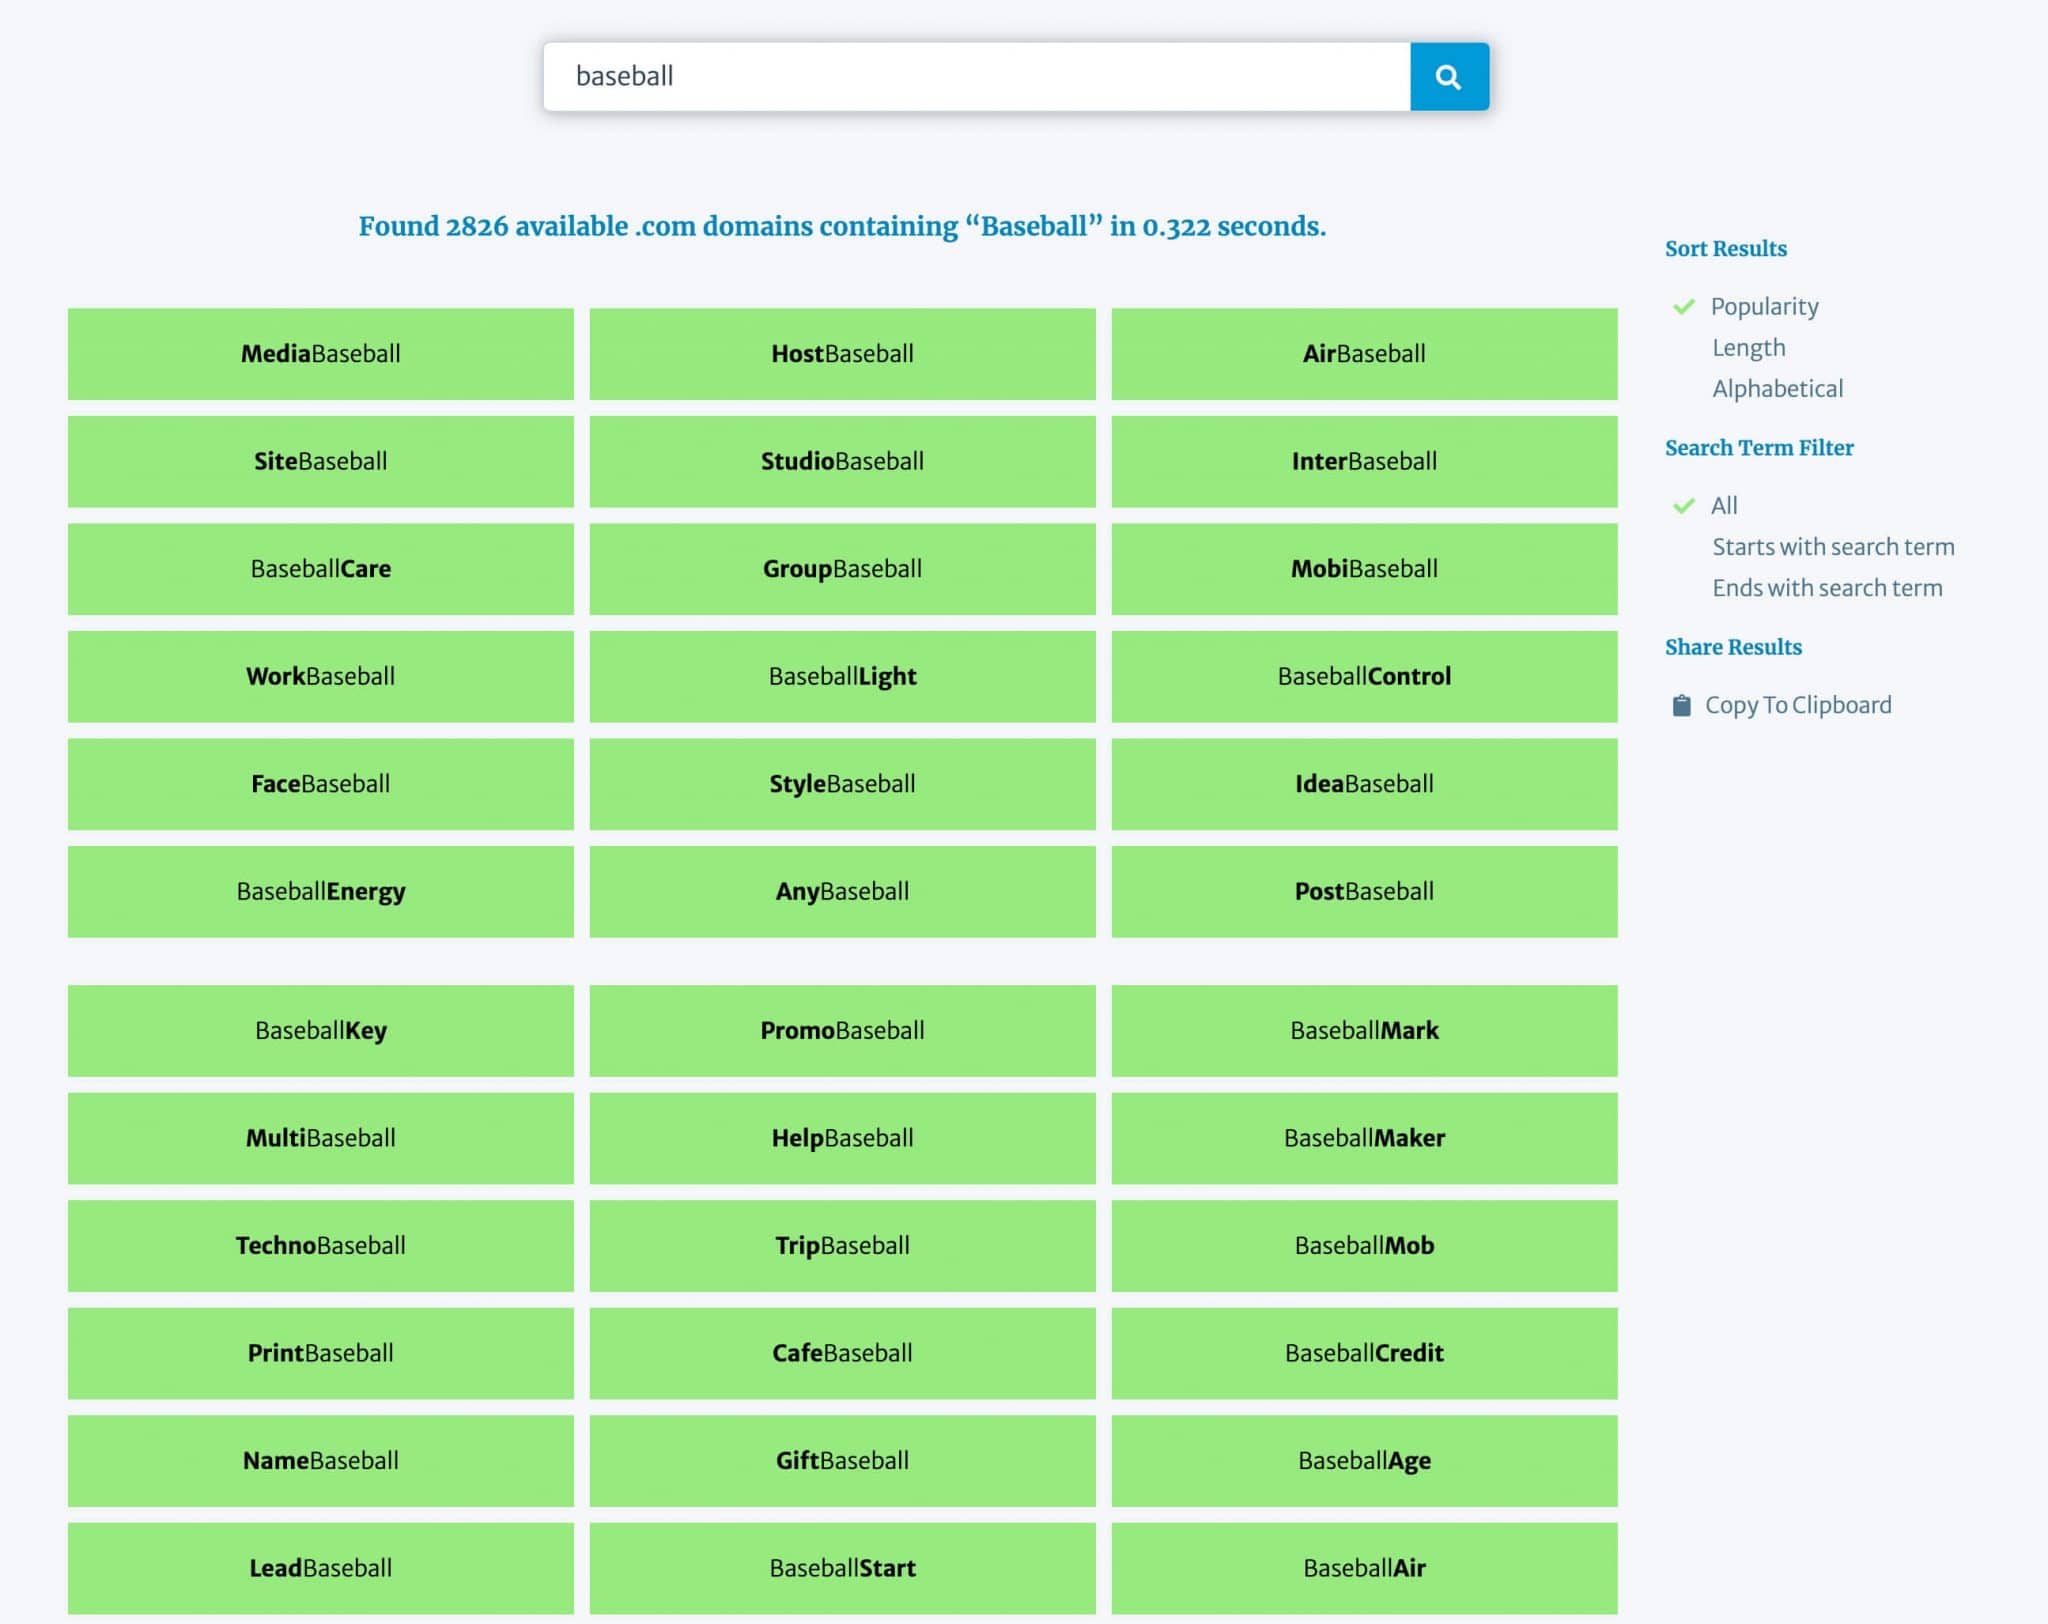Select Length under Sort Results
The image size is (2048, 1624).
coord(1748,347)
